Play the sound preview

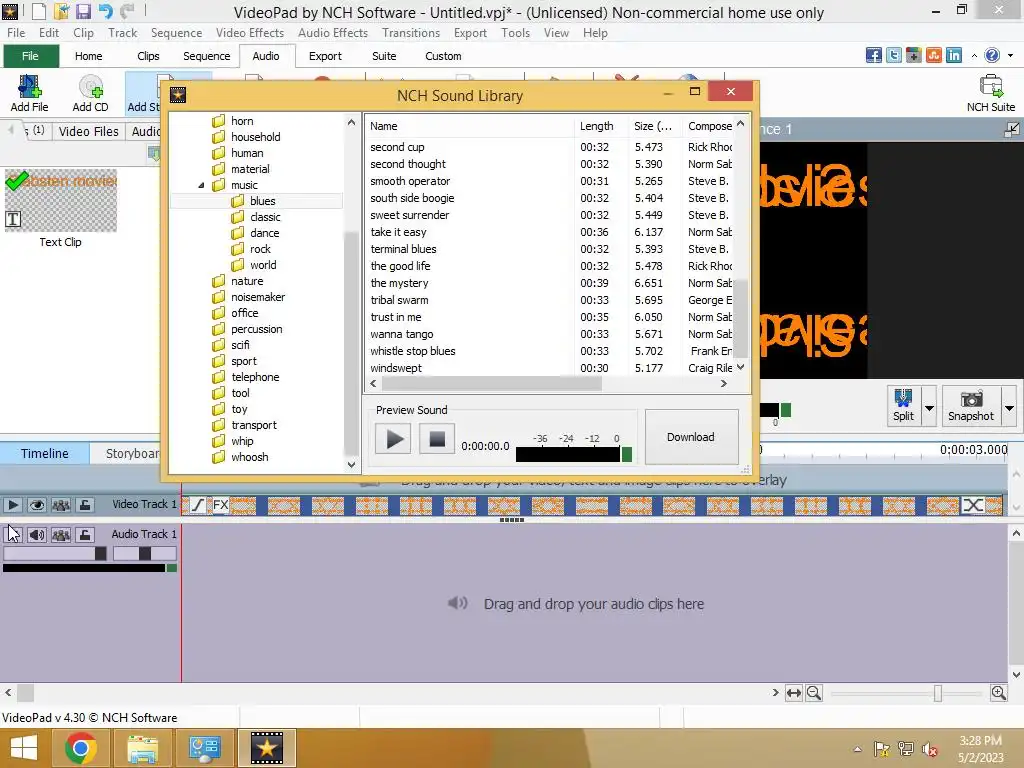pyautogui.click(x=393, y=439)
